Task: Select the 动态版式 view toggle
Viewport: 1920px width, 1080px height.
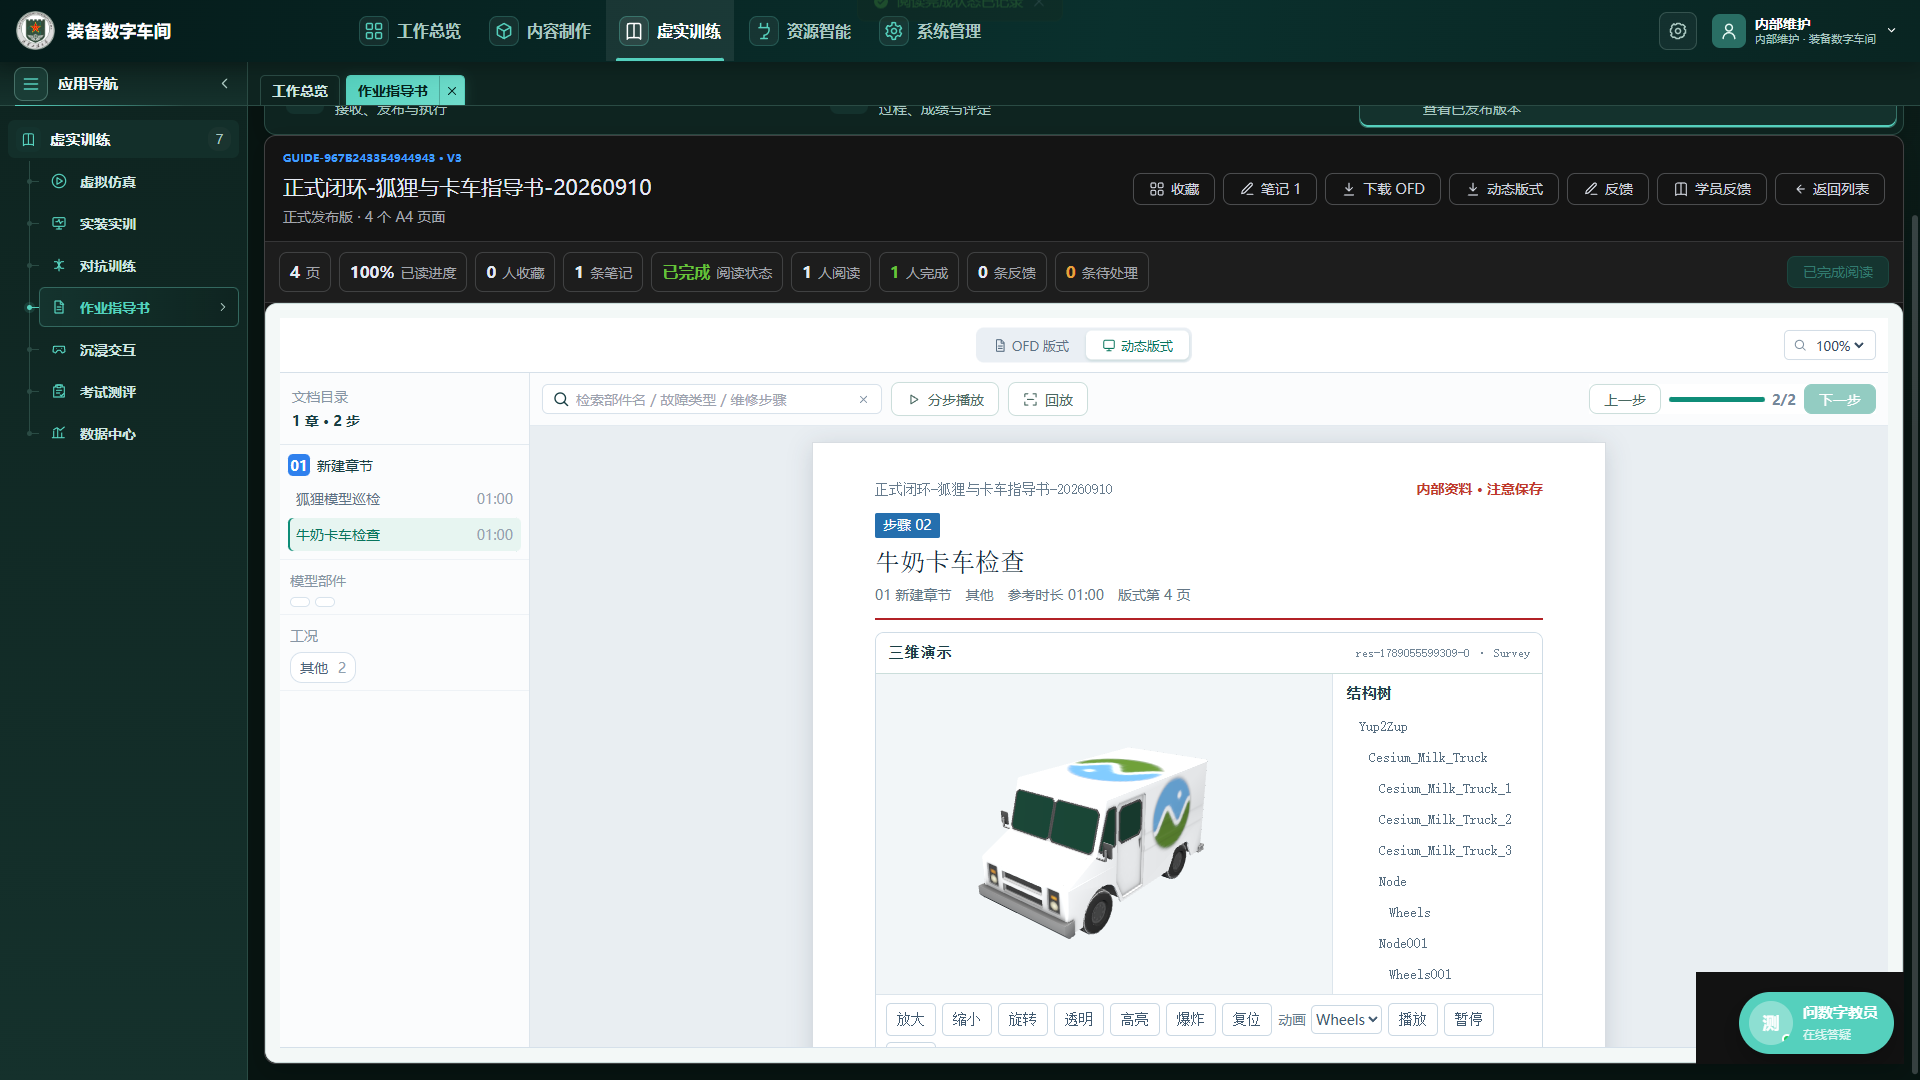Action: 1137,346
